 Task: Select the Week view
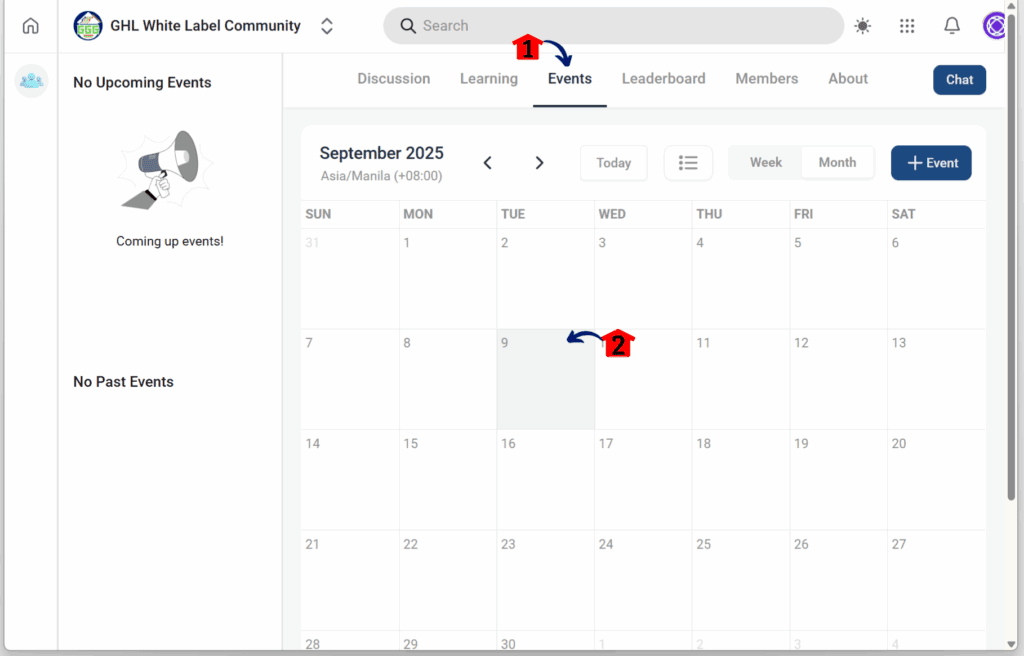(765, 163)
